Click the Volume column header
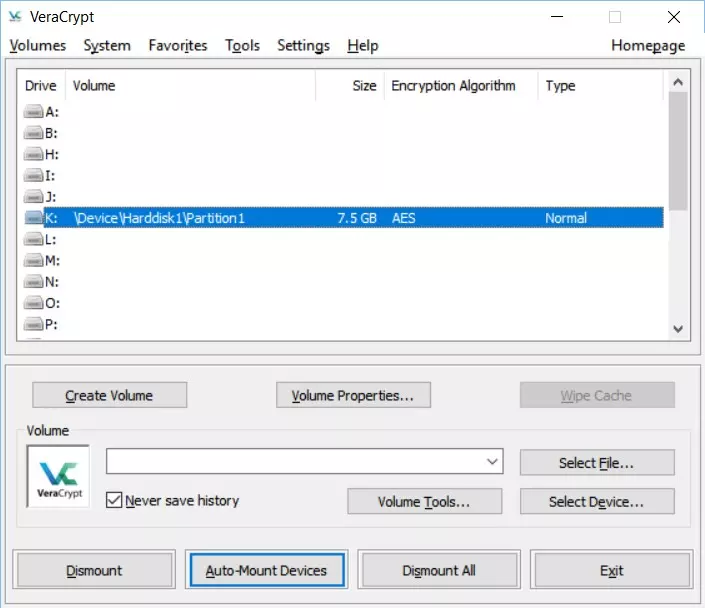Viewport: 705px width, 608px height. 190,85
